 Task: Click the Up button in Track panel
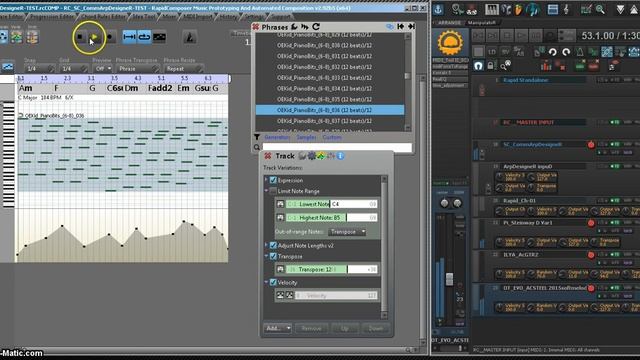coord(344,328)
